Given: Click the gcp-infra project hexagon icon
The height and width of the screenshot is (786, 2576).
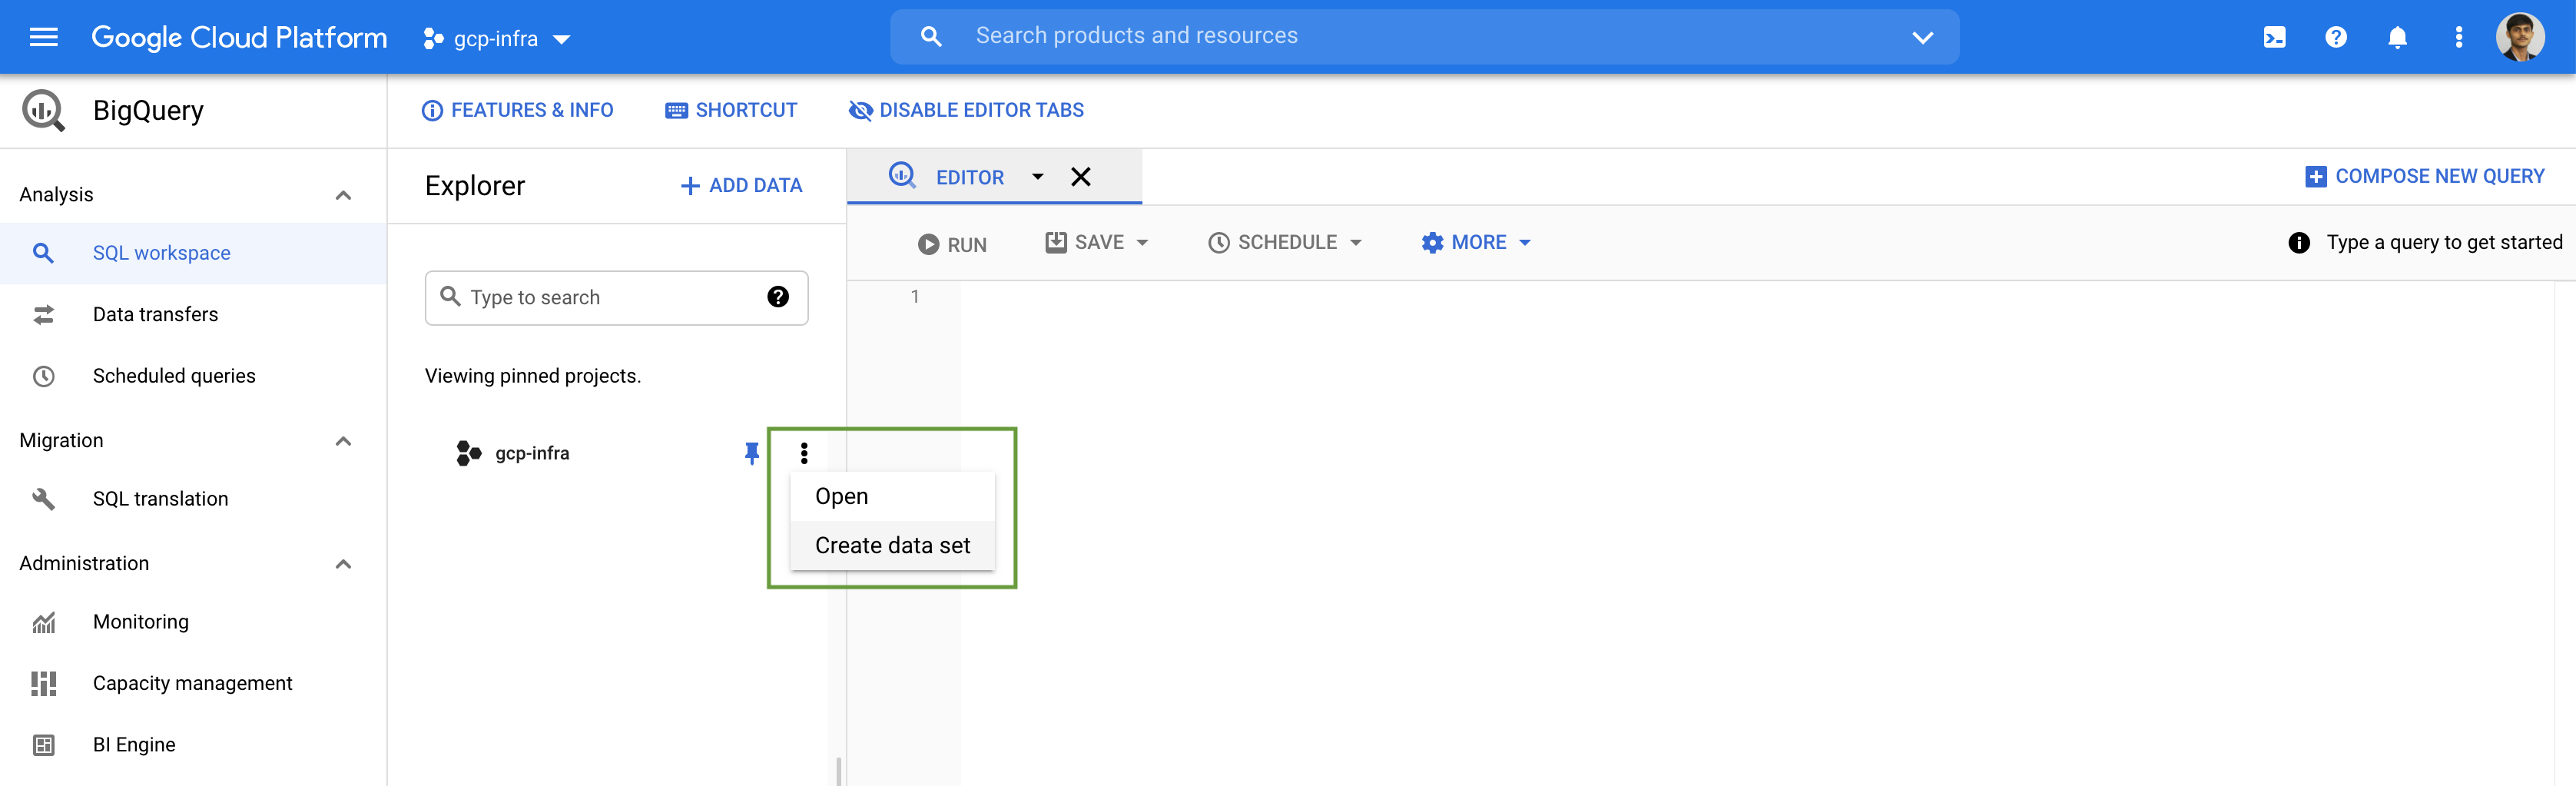Looking at the screenshot, I should tap(468, 453).
